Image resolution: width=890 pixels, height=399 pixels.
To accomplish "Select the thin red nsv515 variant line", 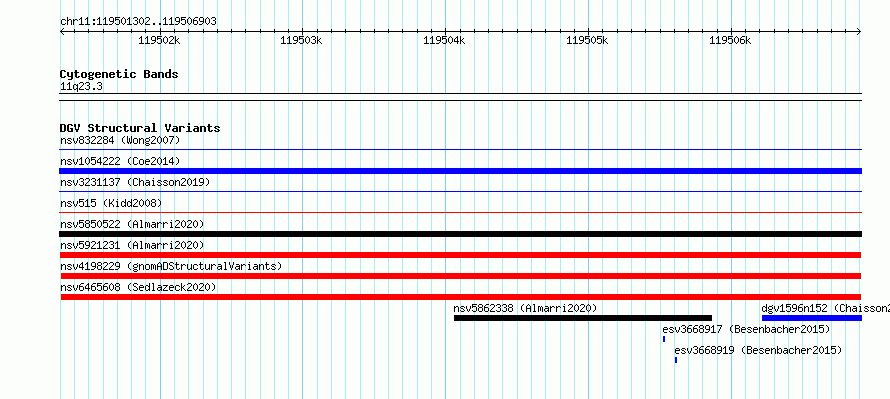I will (x=460, y=213).
